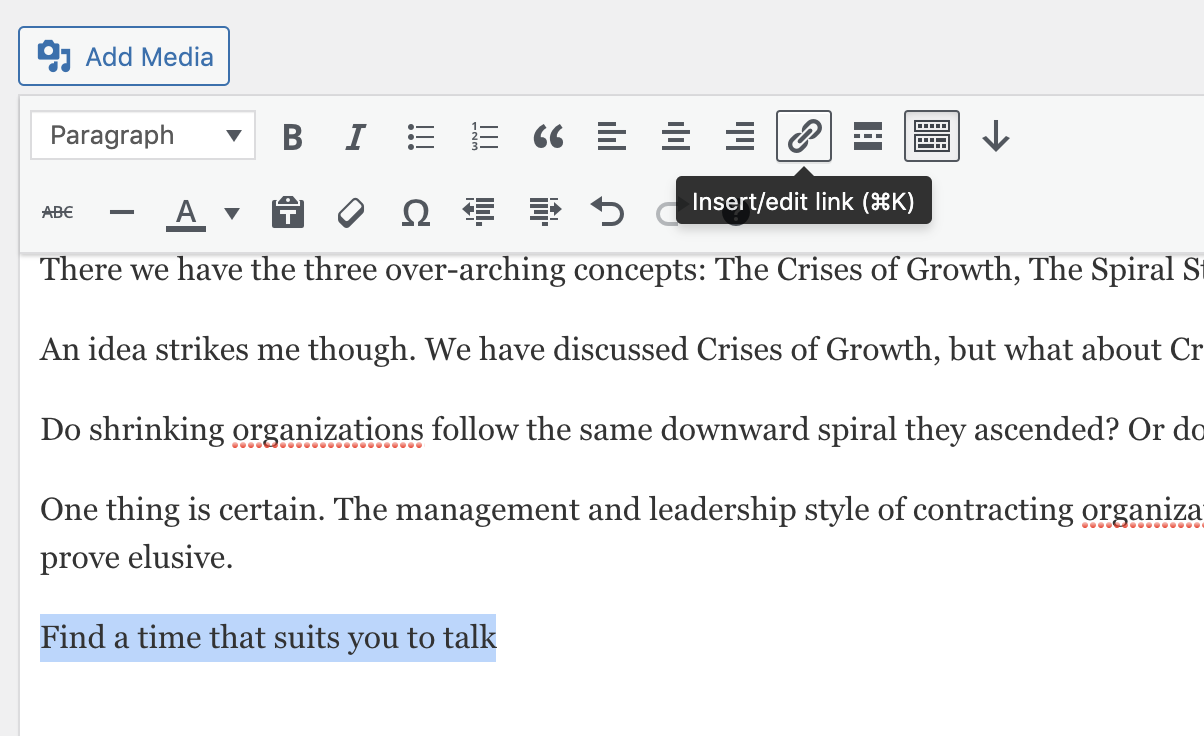The height and width of the screenshot is (736, 1204).
Task: Align text right
Action: coord(740,136)
